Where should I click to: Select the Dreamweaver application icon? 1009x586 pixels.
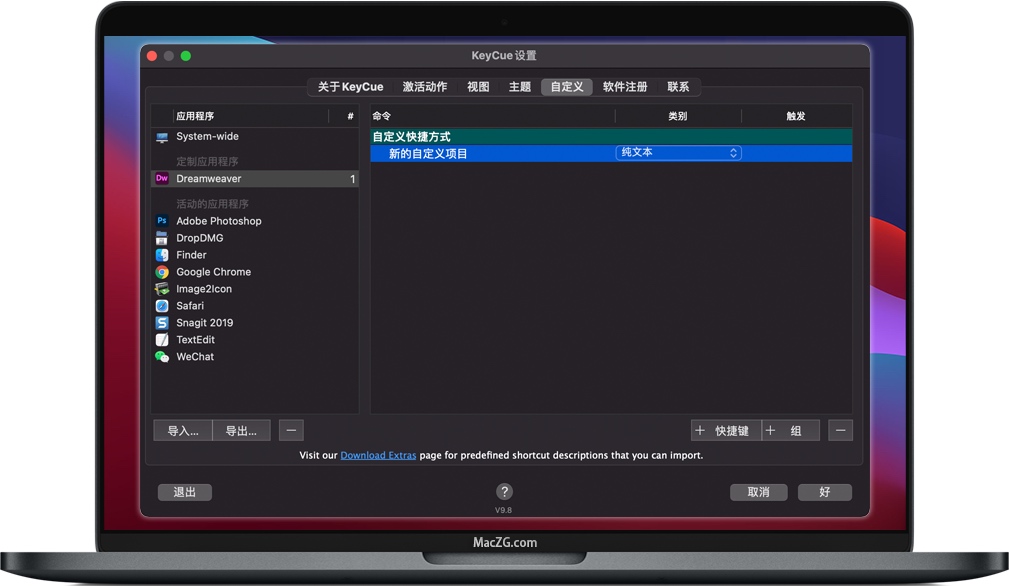162,178
